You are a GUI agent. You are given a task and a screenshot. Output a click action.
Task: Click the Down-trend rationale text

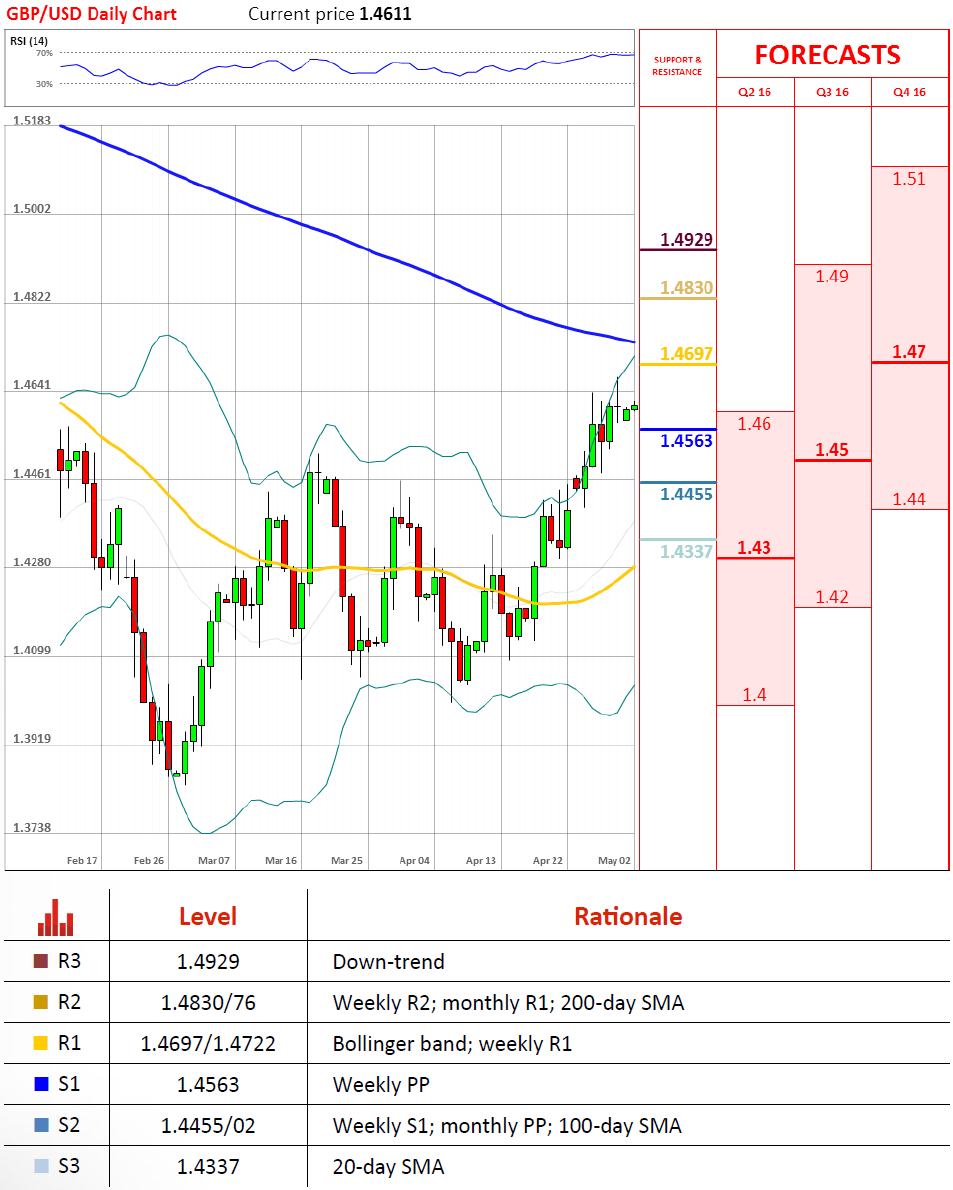pyautogui.click(x=388, y=962)
